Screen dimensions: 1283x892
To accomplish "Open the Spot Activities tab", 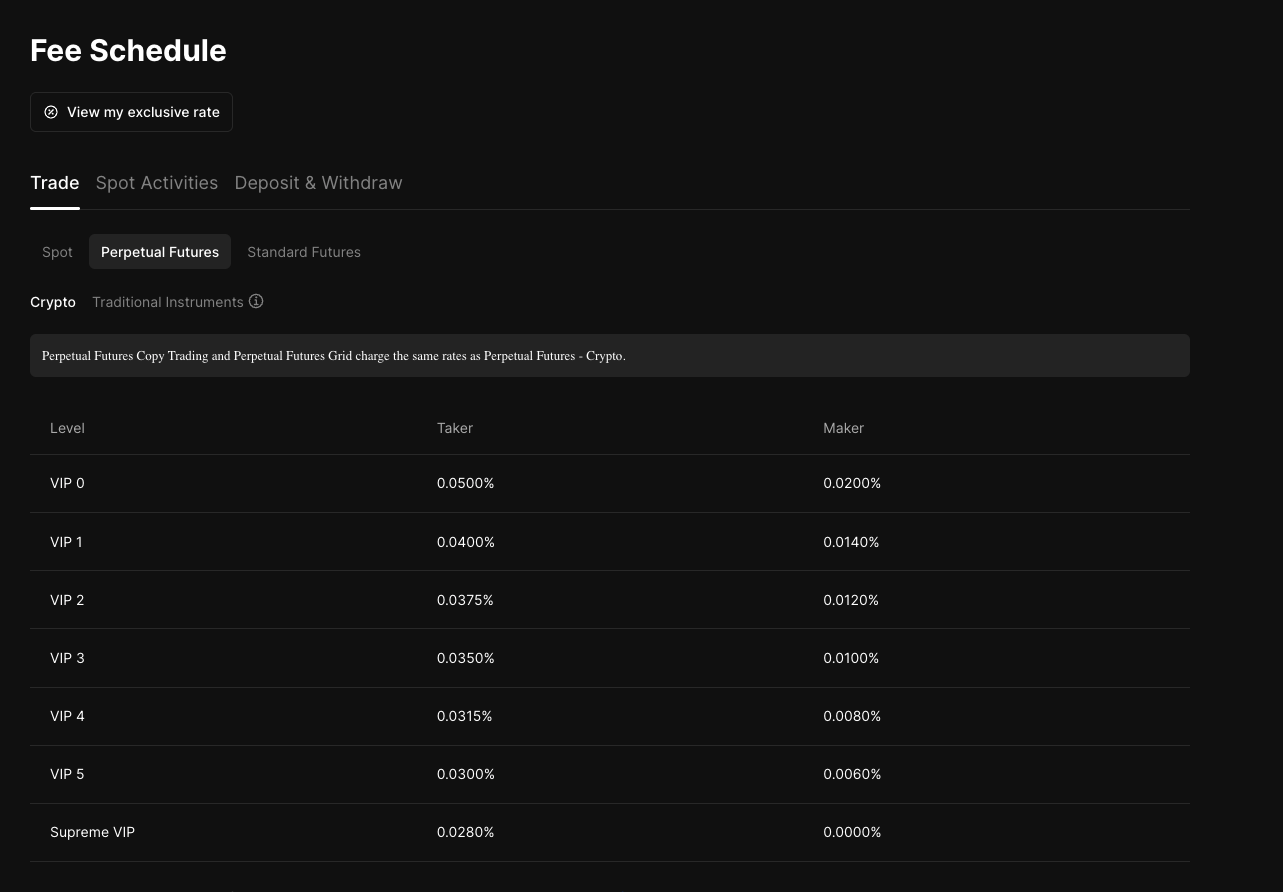I will [x=157, y=183].
